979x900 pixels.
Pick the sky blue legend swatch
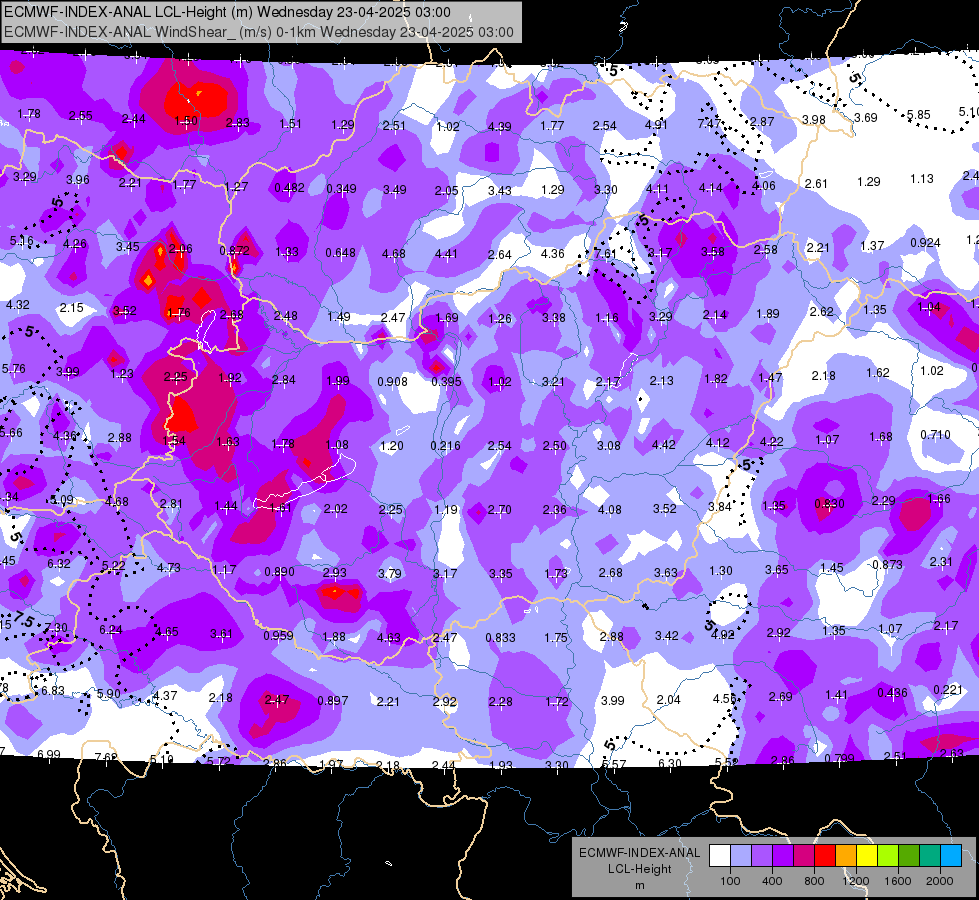point(951,856)
